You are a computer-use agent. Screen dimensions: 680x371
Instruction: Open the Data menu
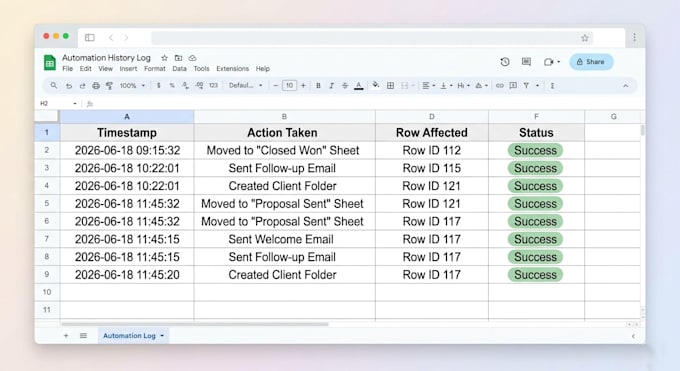tap(180, 69)
